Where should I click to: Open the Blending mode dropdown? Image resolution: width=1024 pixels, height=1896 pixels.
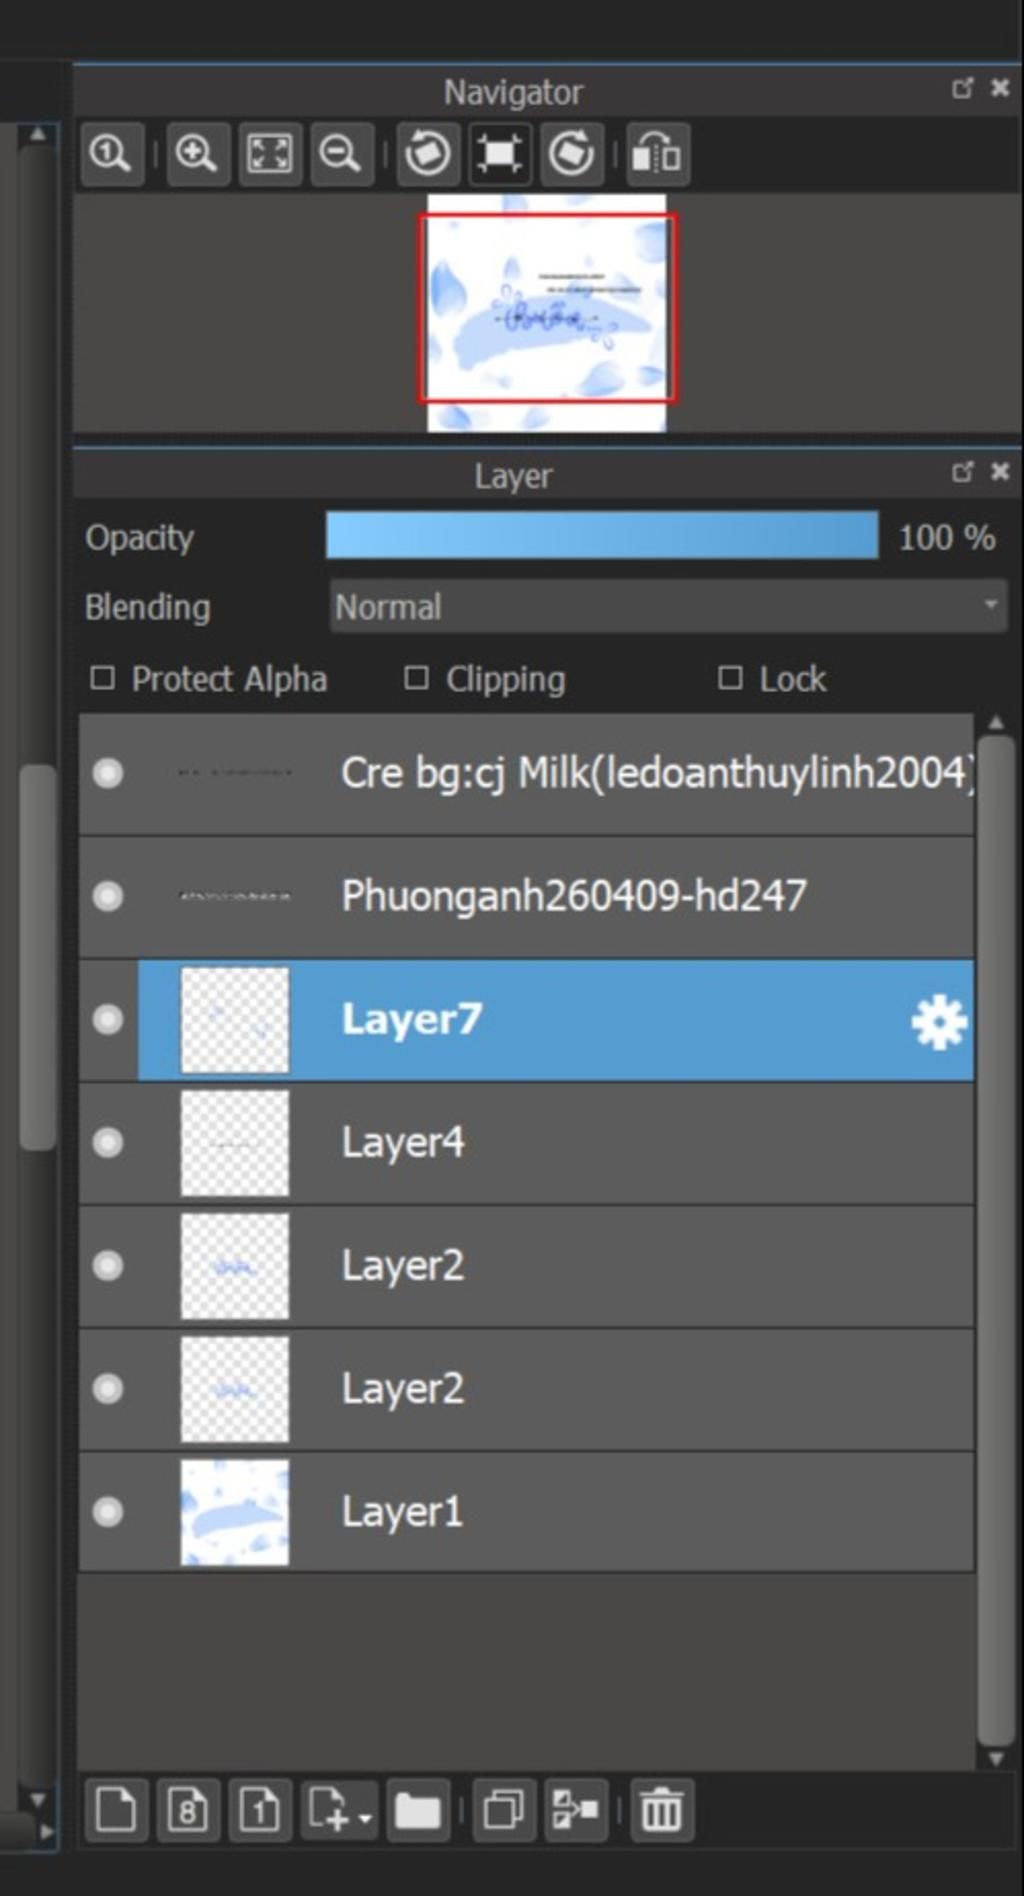click(x=668, y=606)
